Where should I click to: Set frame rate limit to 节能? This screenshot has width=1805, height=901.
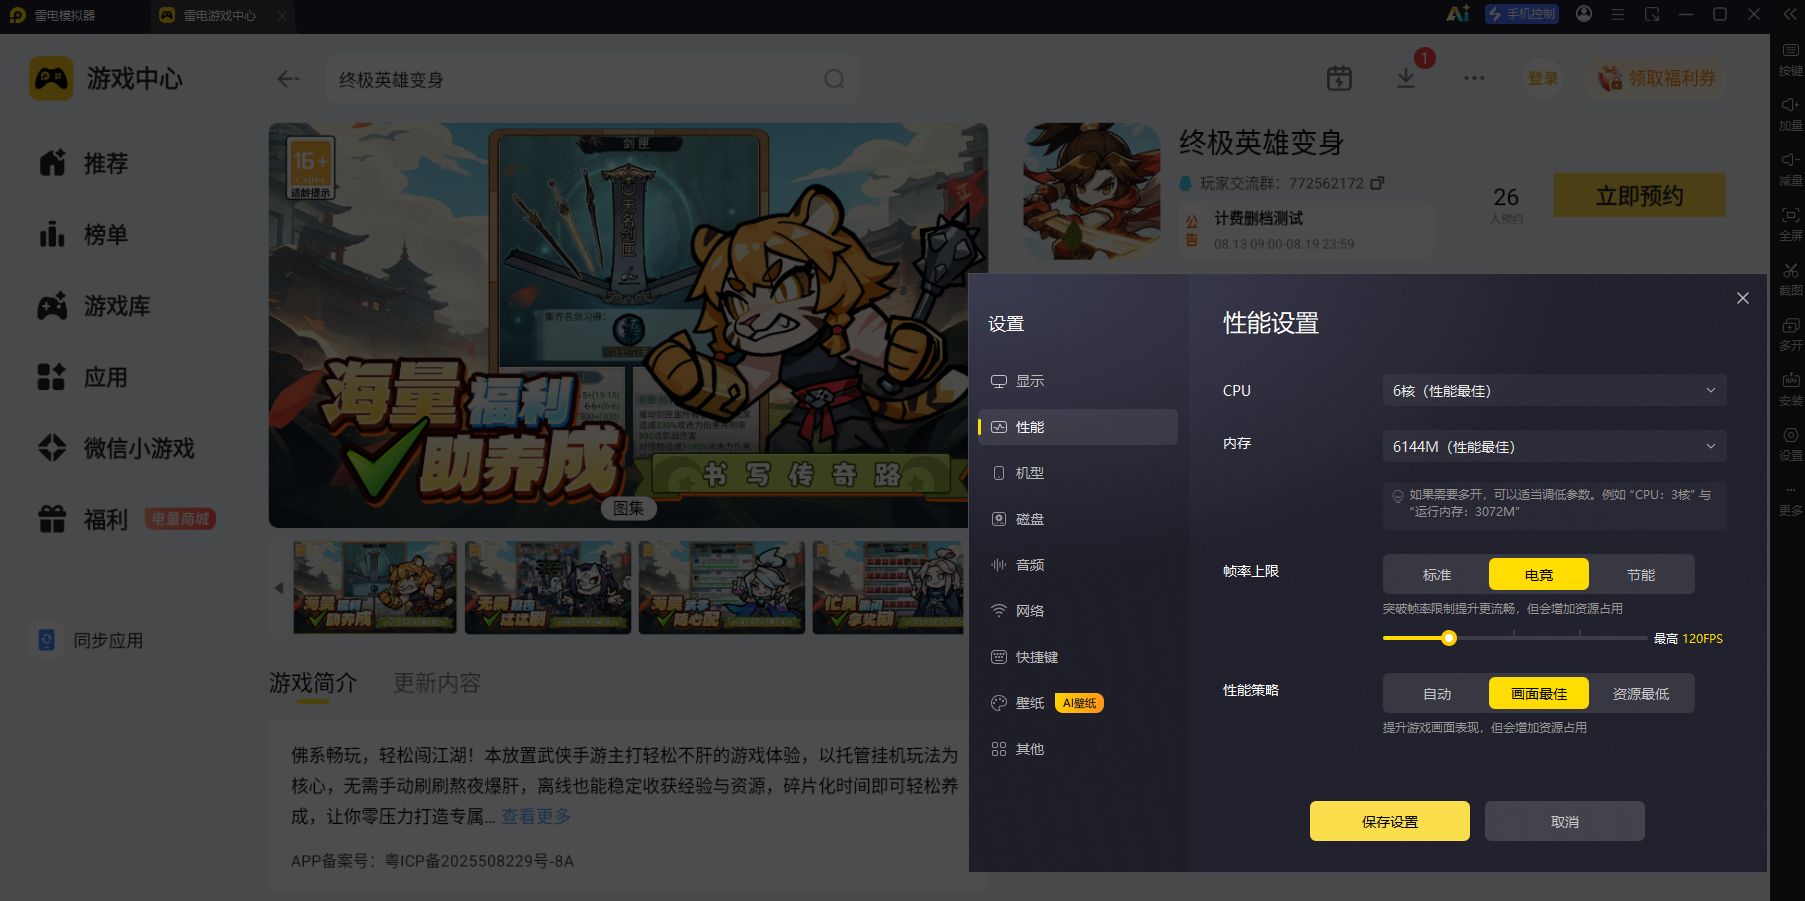coord(1641,575)
